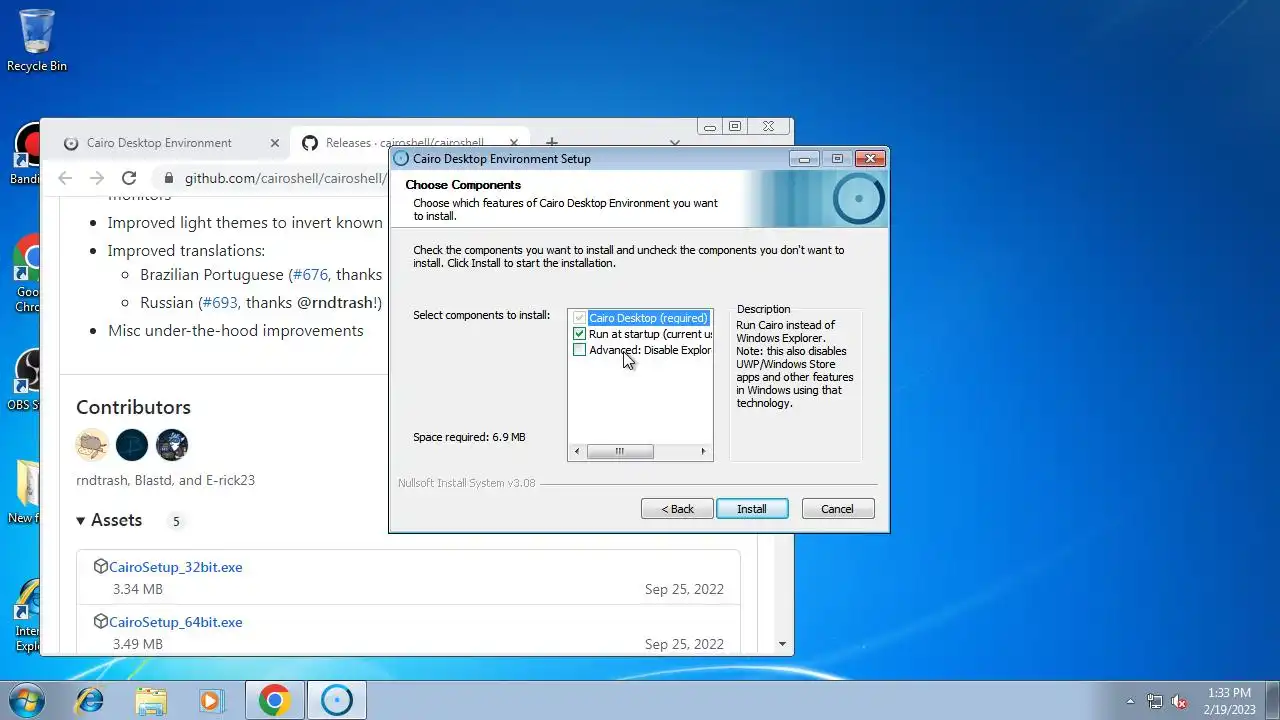Screen dimensions: 1280x720
Task: Click the github.com address bar
Action: 284,178
